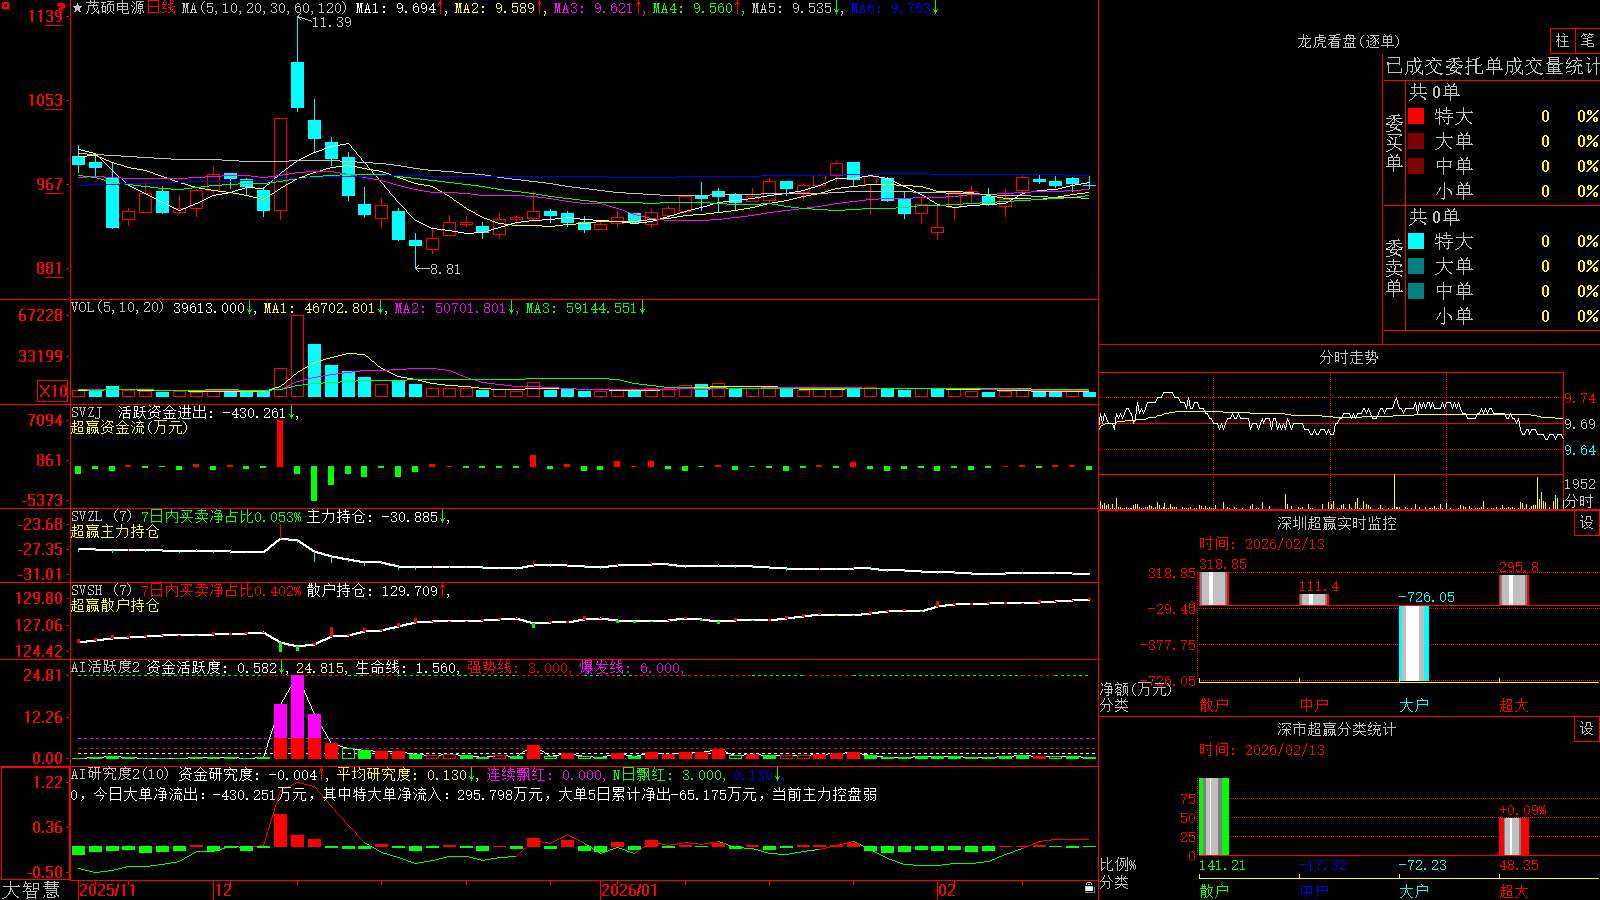Click 大户 category label in 深圳超赢实时监控
The height and width of the screenshot is (900, 1600).
point(1414,705)
